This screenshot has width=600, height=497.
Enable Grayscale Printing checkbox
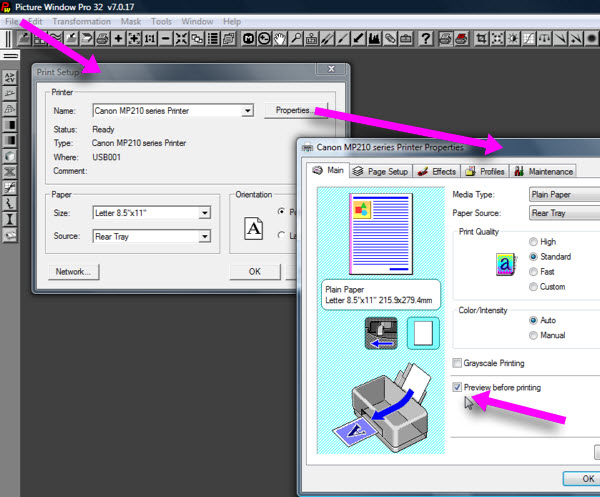click(457, 363)
